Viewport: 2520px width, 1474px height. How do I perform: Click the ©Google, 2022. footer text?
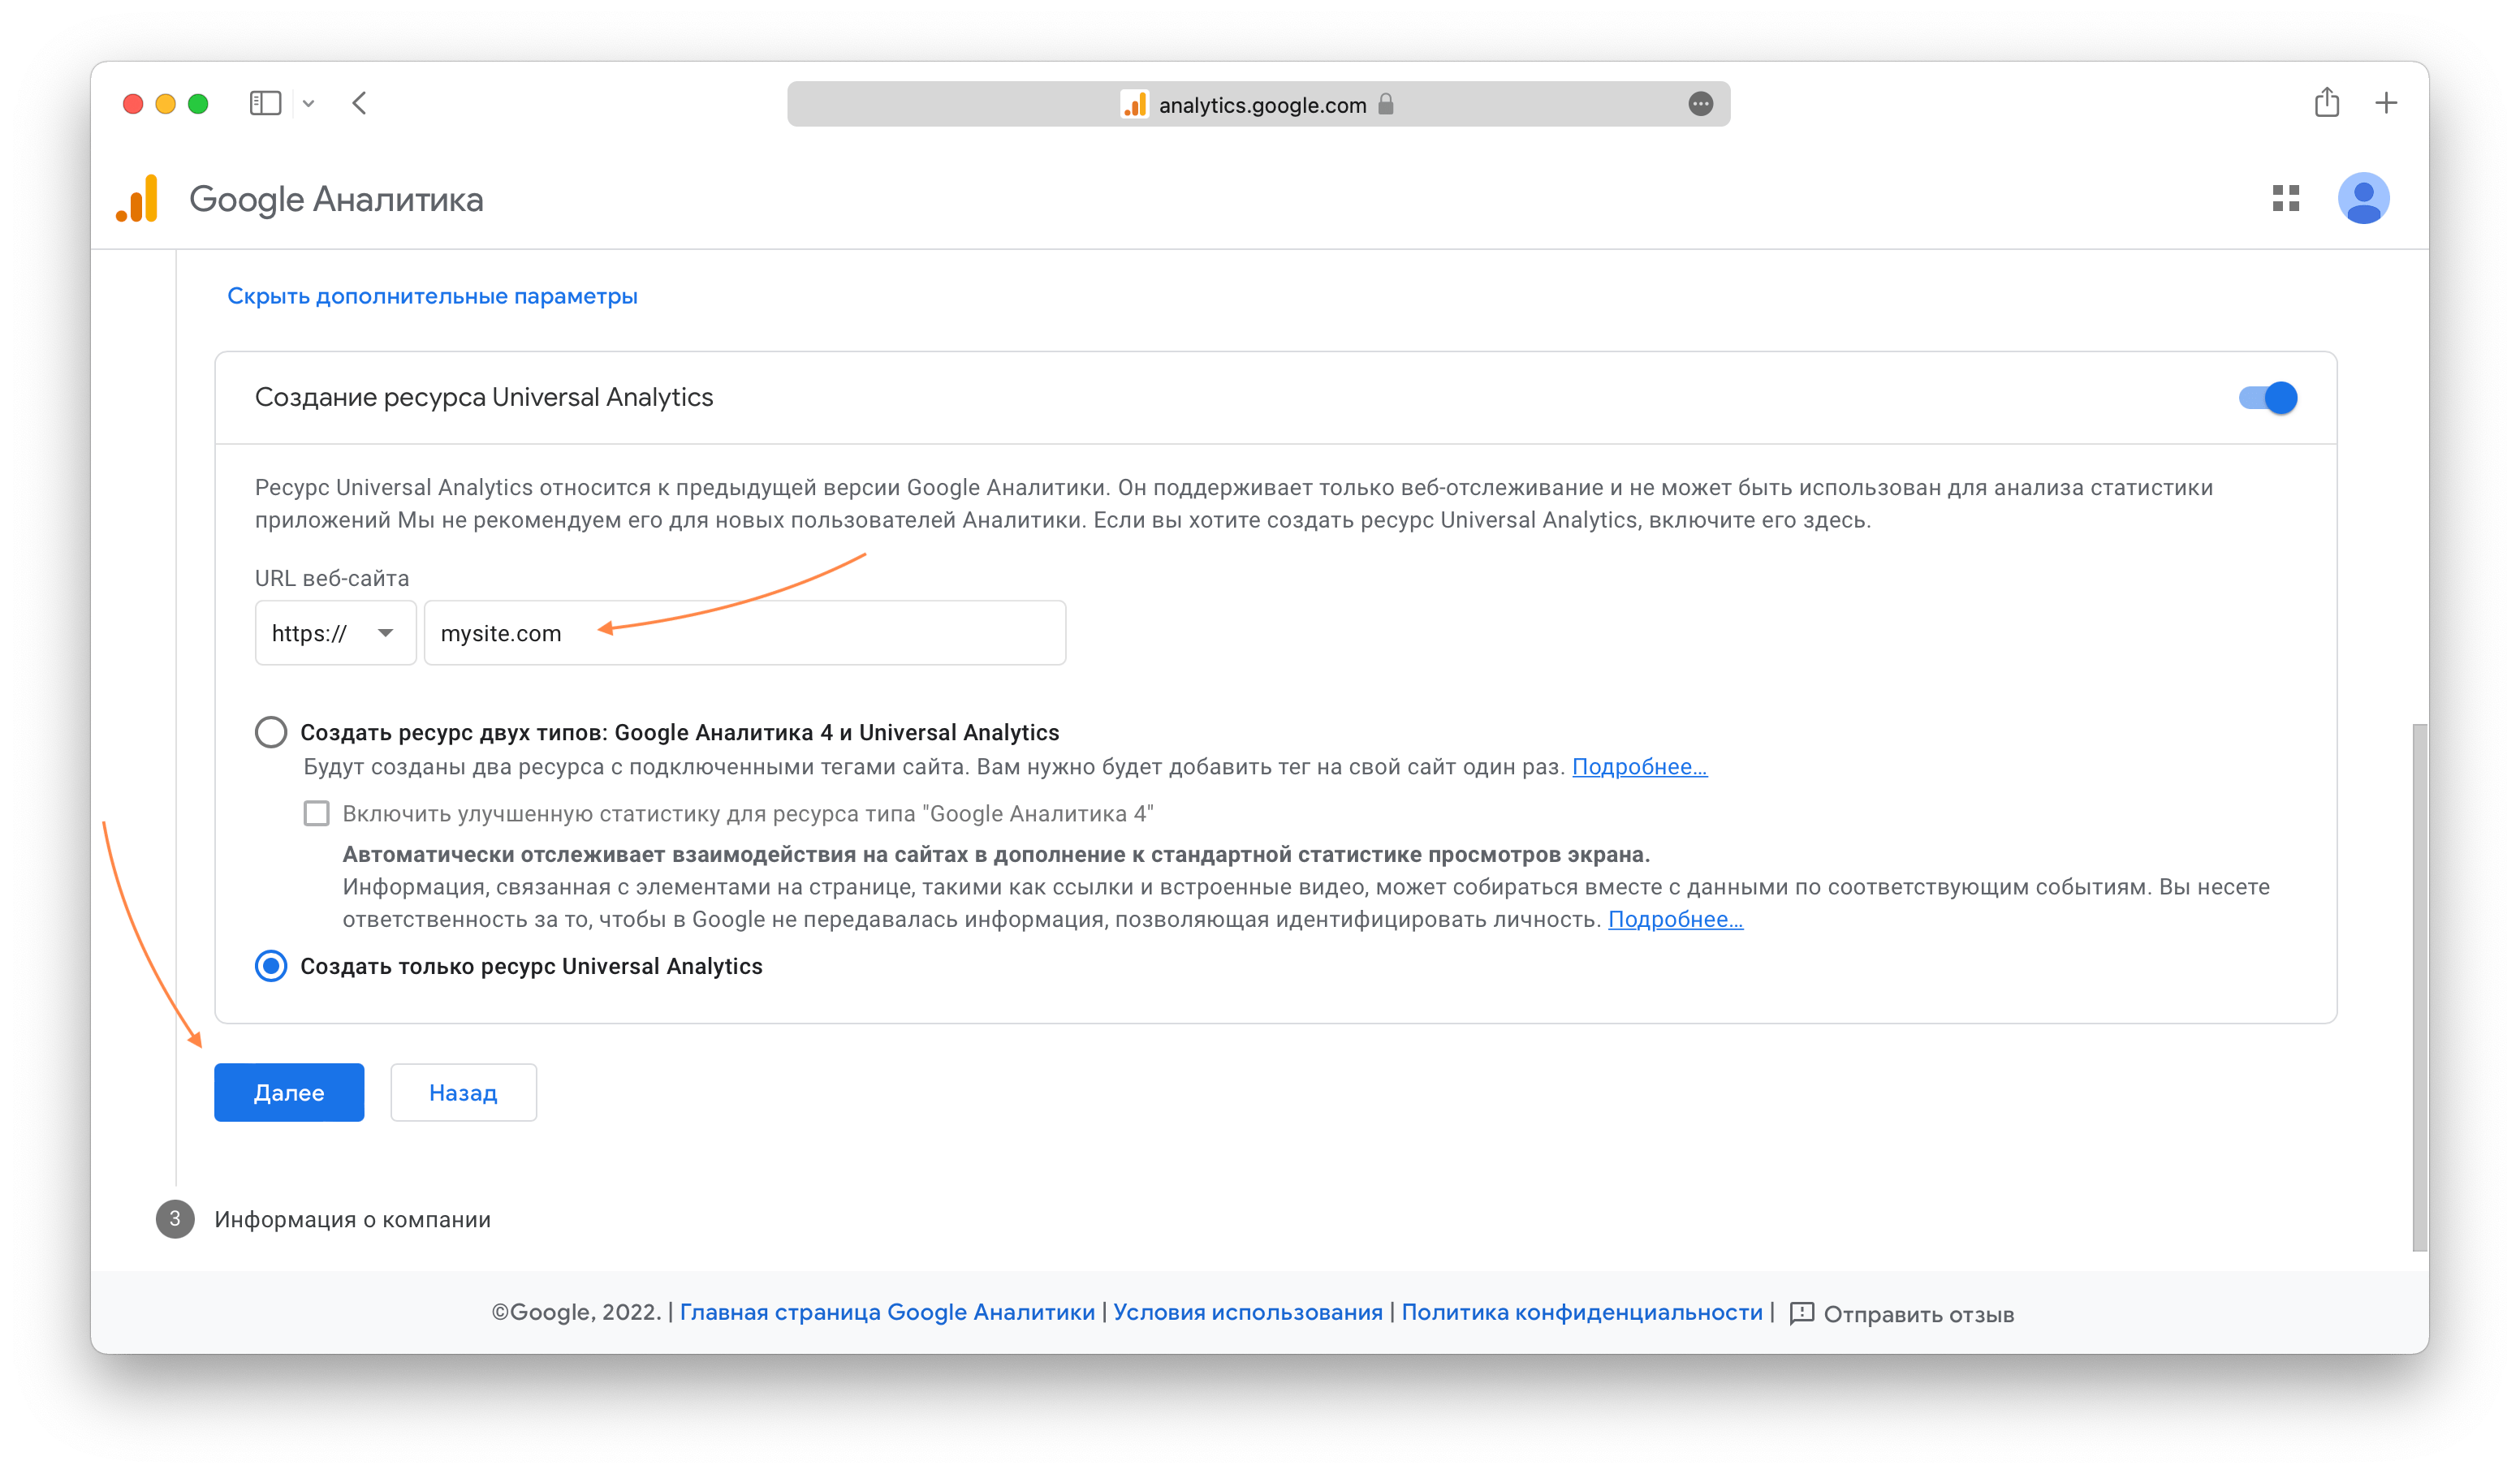pos(576,1312)
